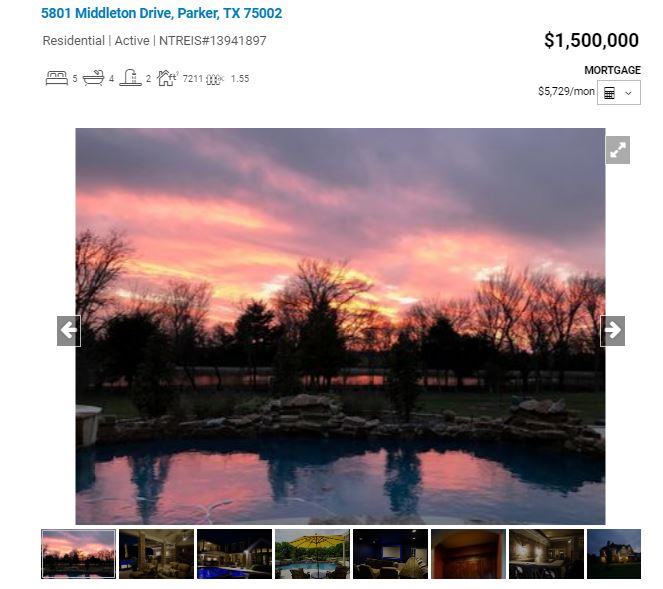Select the yellow umbrella pool thumbnail

[x=312, y=554]
